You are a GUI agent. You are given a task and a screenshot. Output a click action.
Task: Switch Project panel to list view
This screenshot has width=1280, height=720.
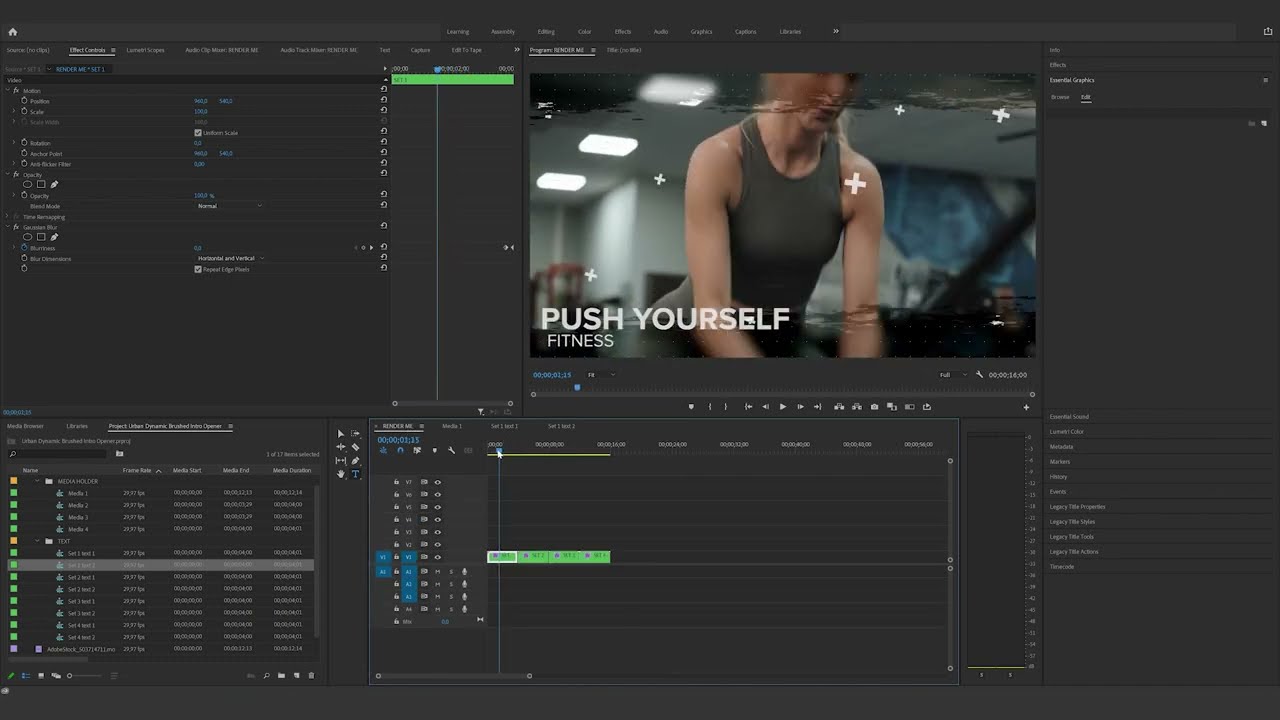coord(26,676)
